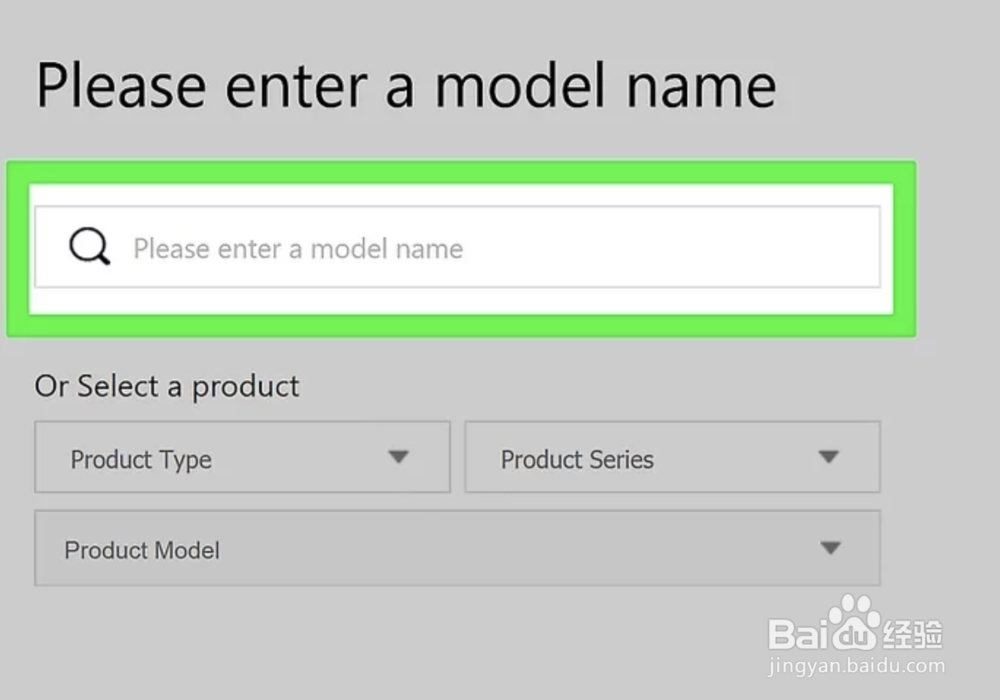The height and width of the screenshot is (700, 1000).
Task: Click the magnifying glass search icon
Action: pyautogui.click(x=89, y=246)
